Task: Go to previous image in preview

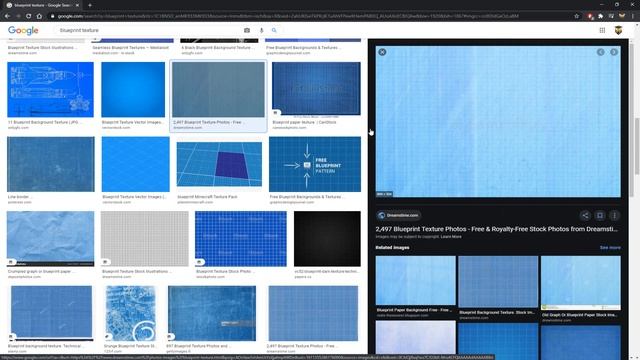Action: point(600,52)
